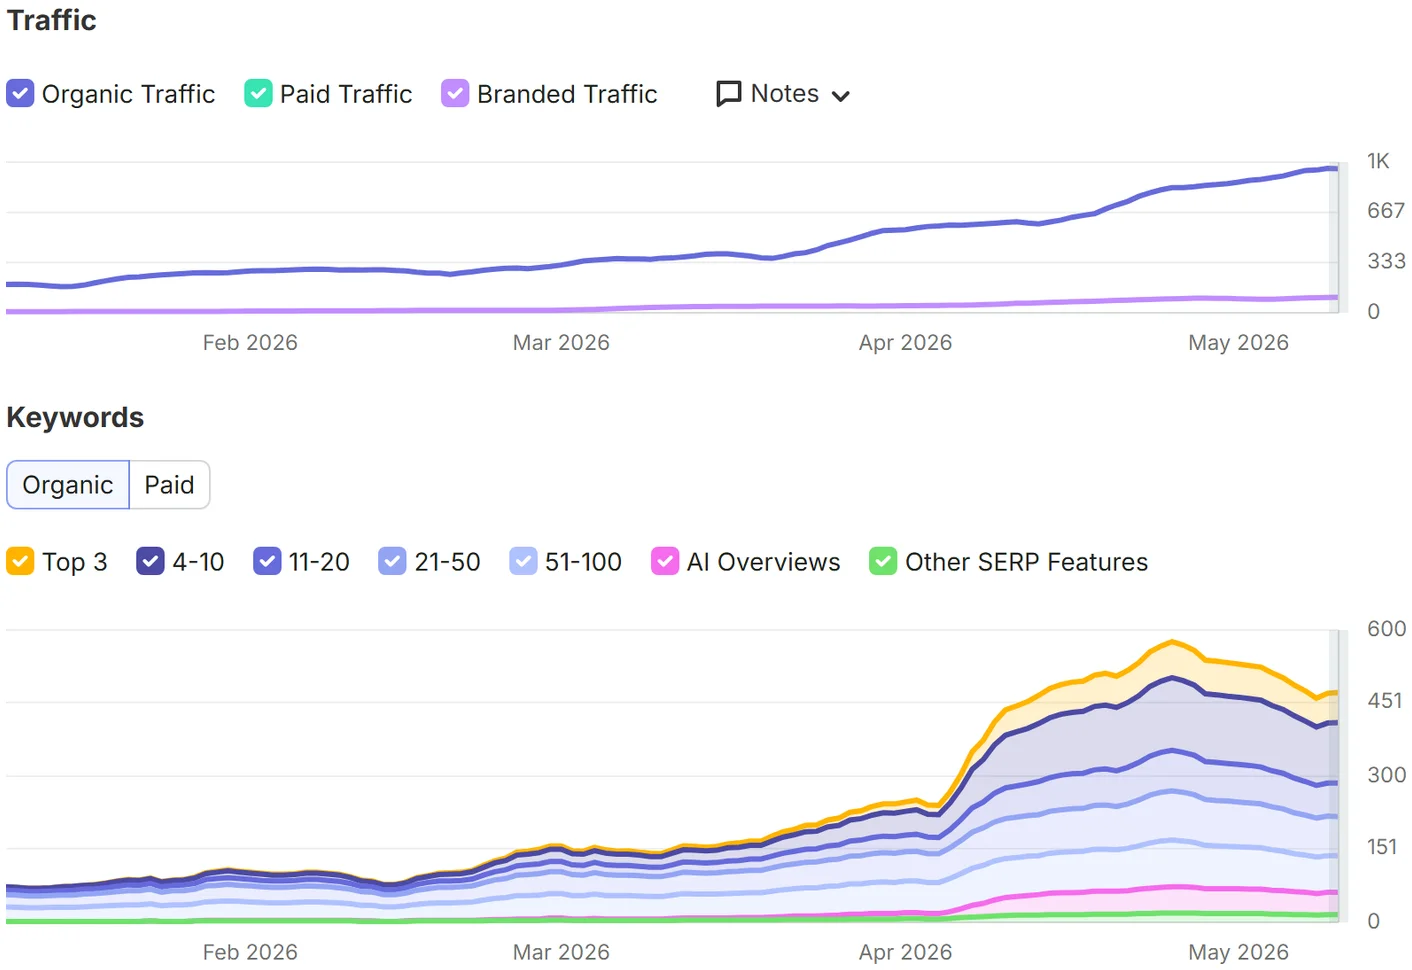Switch to the Paid keywords tab
The width and height of the screenshot is (1412, 970).
click(x=169, y=485)
